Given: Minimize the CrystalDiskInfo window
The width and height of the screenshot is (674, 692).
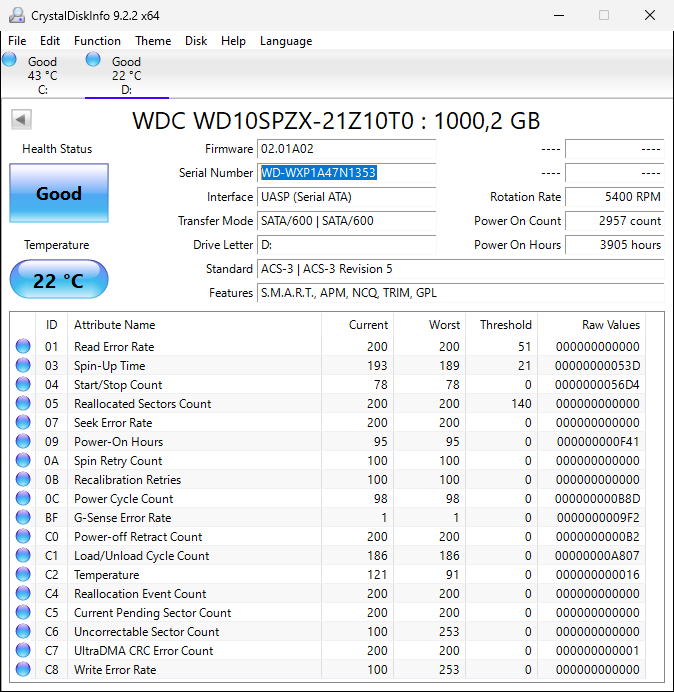Looking at the screenshot, I should [559, 15].
